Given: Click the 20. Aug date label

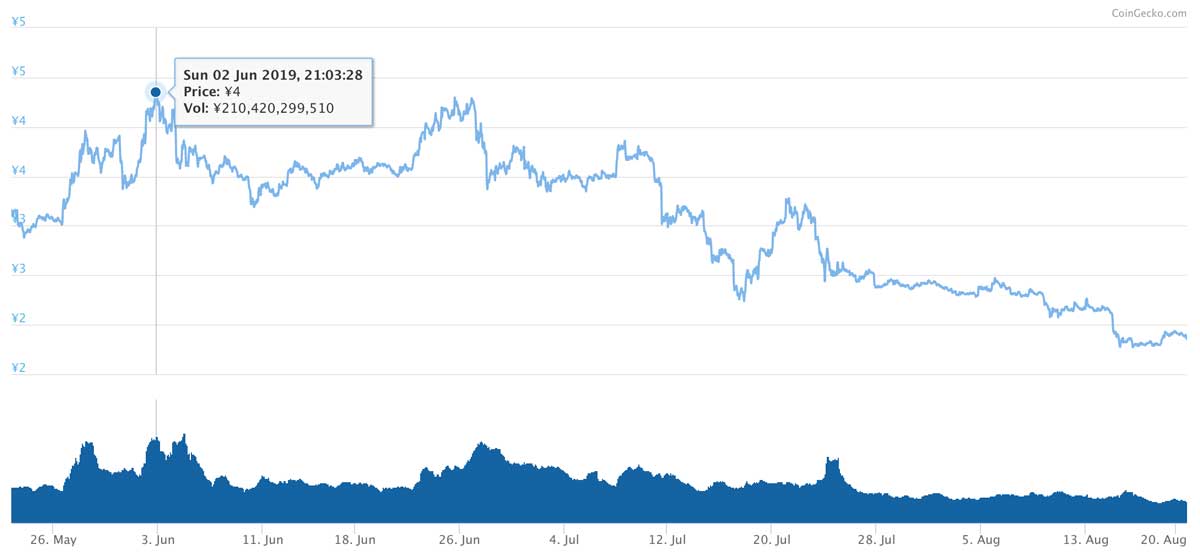Looking at the screenshot, I should 1166,539.
